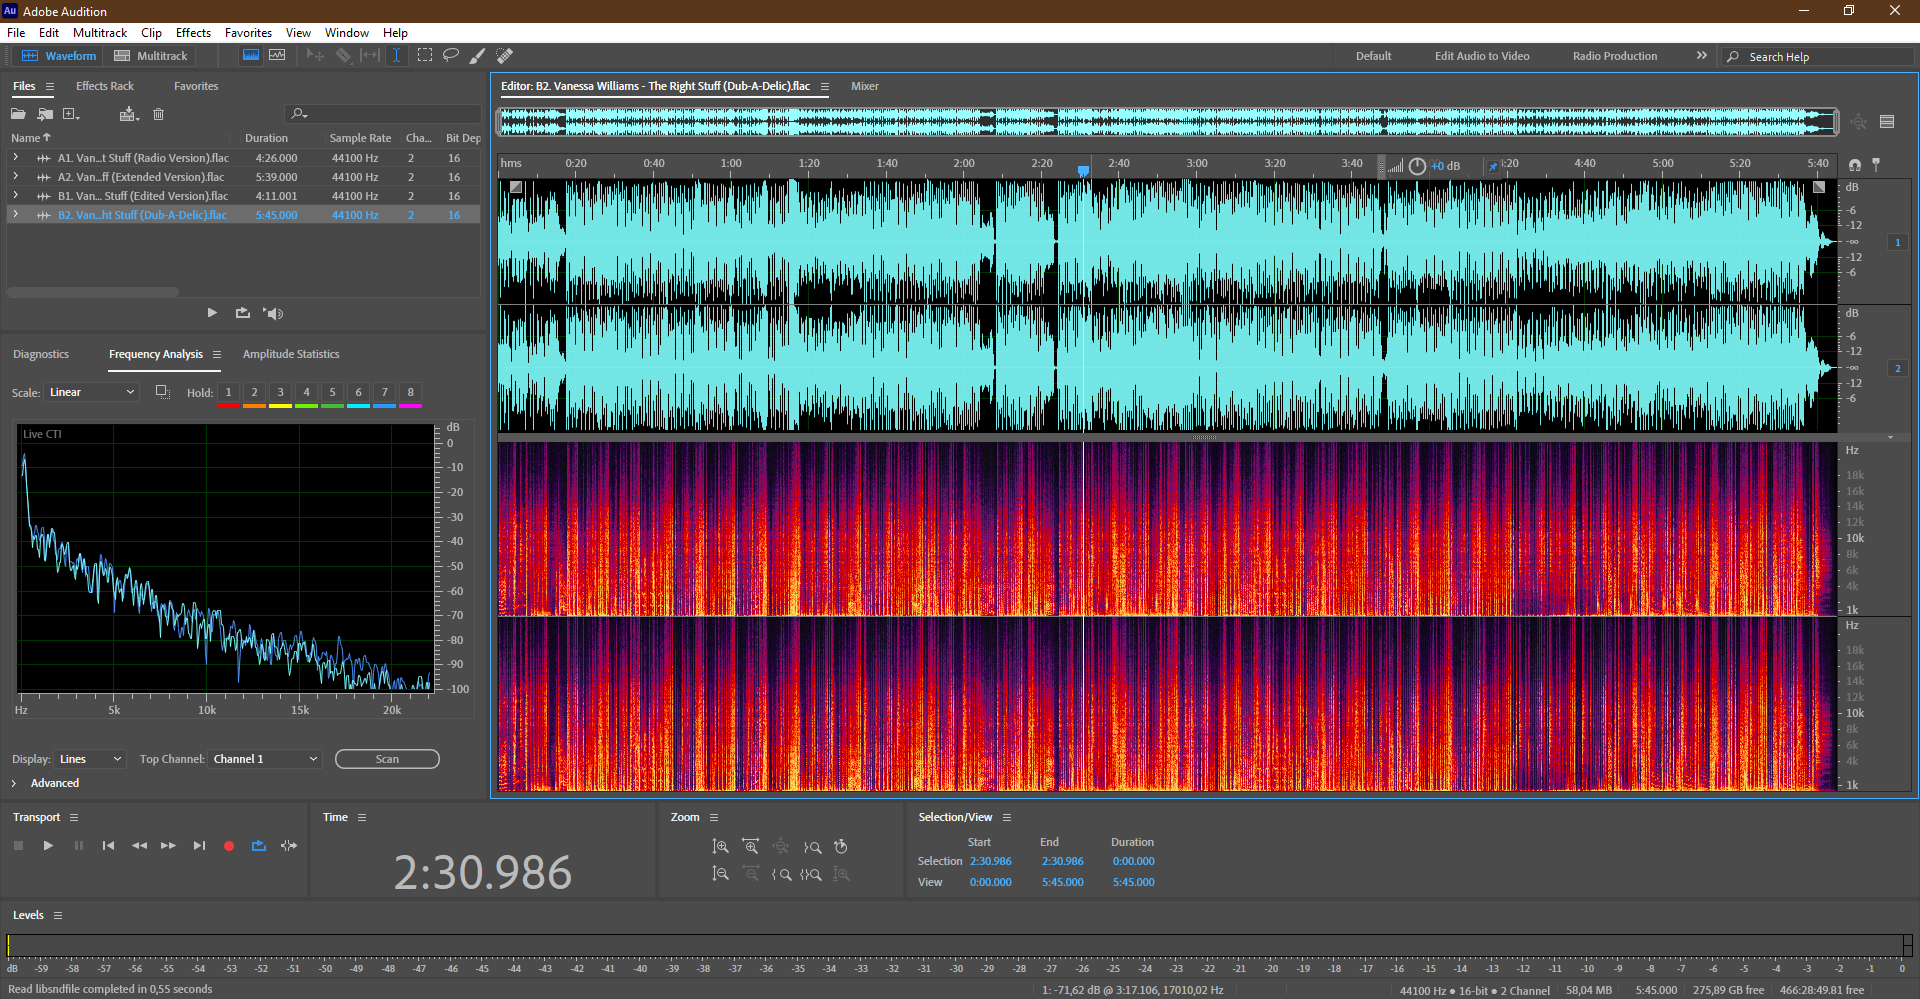Click Hold button 5 with green swatch

(x=333, y=393)
